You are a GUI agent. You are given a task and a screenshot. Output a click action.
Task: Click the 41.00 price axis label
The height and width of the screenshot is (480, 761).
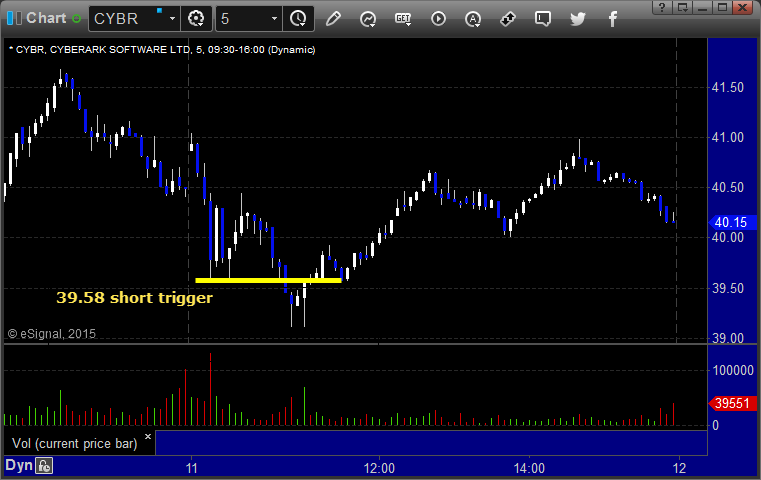[x=728, y=137]
